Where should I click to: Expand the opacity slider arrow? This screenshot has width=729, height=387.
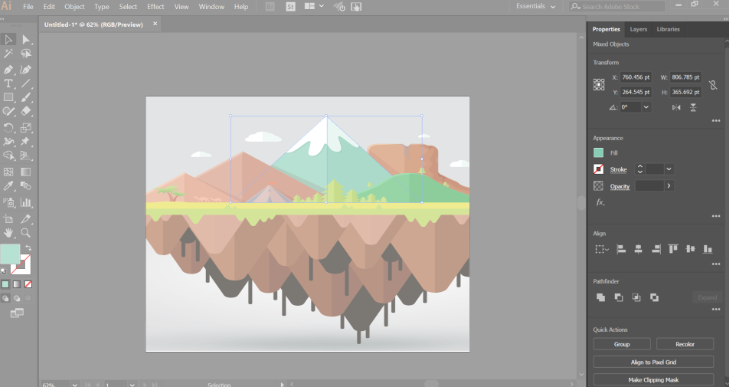[x=669, y=186]
